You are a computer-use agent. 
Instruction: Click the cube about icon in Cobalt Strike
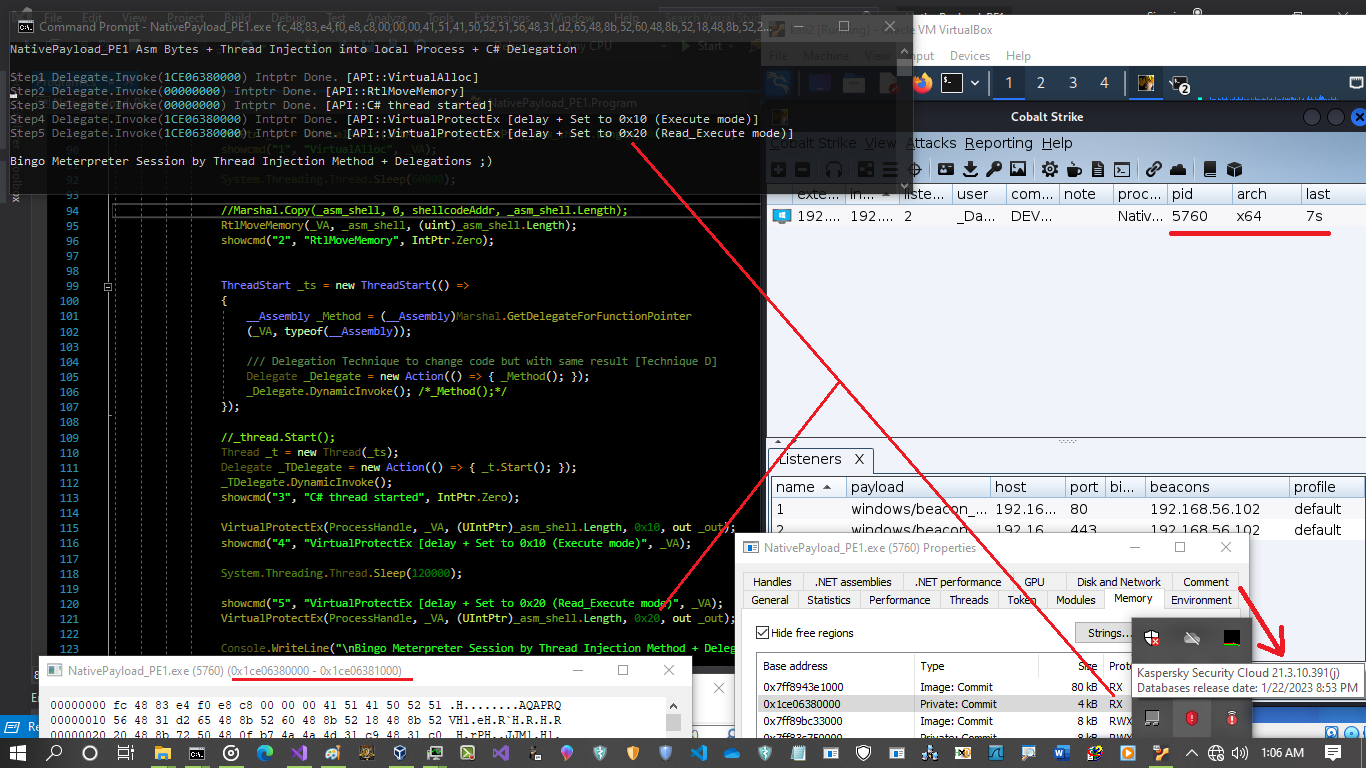point(1234,169)
